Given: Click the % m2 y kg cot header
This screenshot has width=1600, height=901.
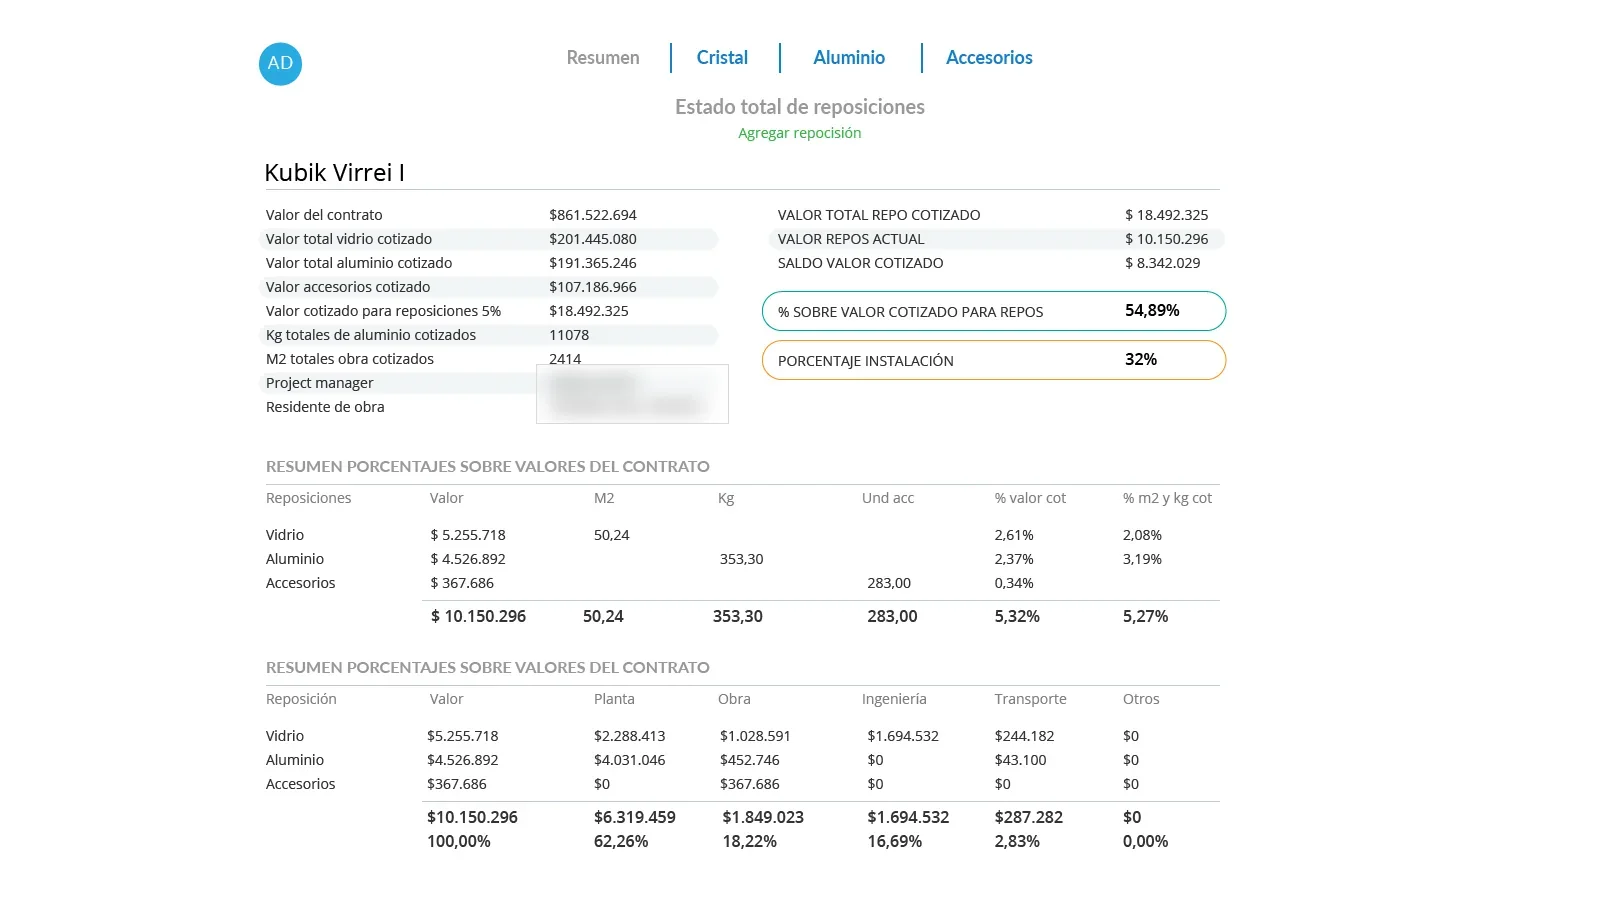Looking at the screenshot, I should (1167, 498).
